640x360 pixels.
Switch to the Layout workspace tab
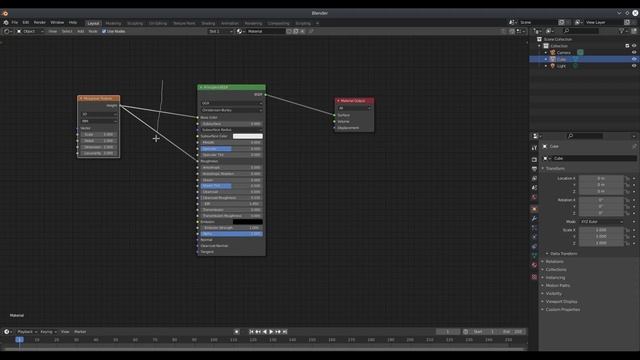point(93,23)
